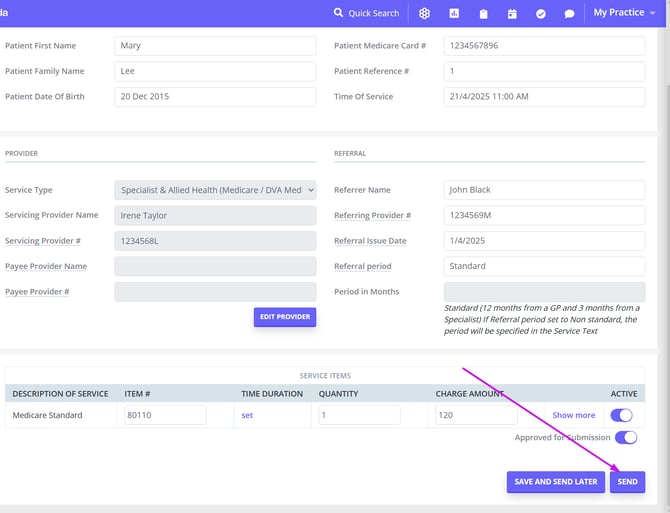Toggle the Active switch for Medicare Standard
The image size is (670, 513).
pyautogui.click(x=621, y=415)
